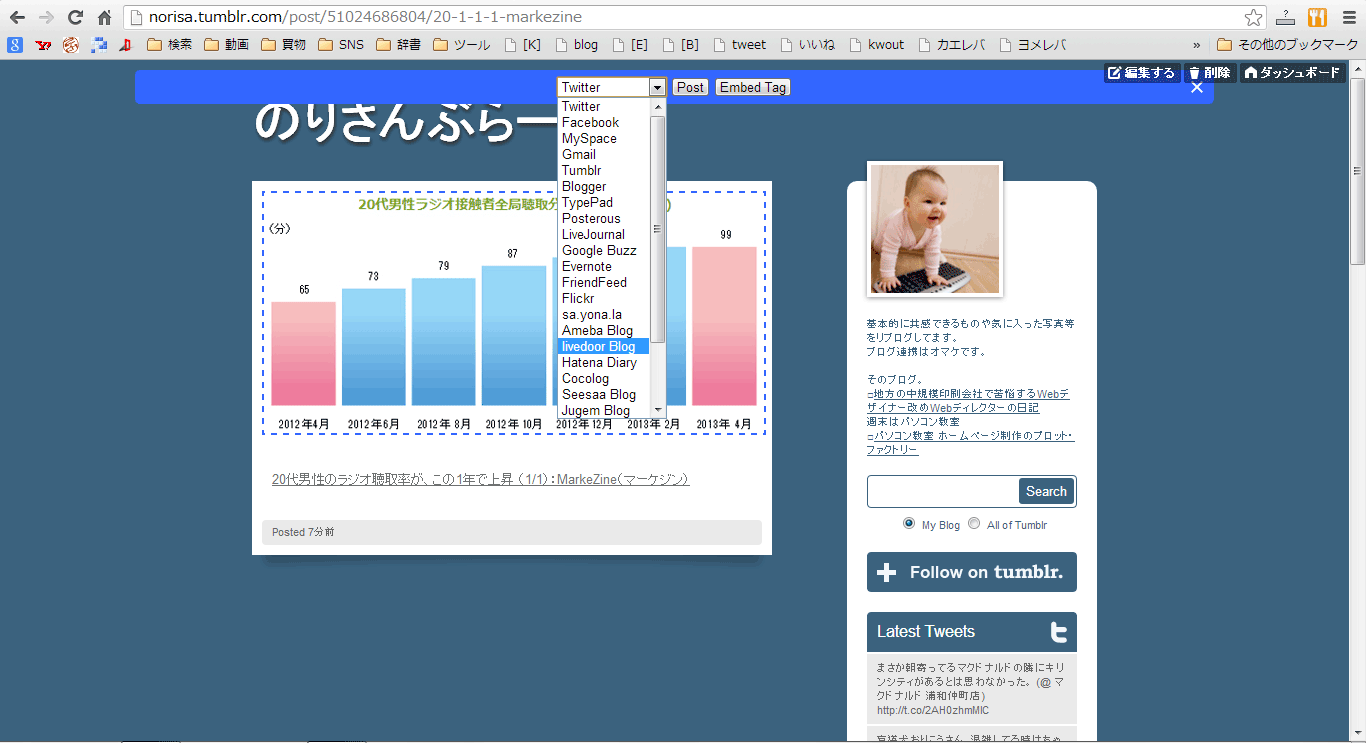Click the question-mark extension icon
This screenshot has width=1366, height=743.
pyautogui.click(x=1286, y=17)
